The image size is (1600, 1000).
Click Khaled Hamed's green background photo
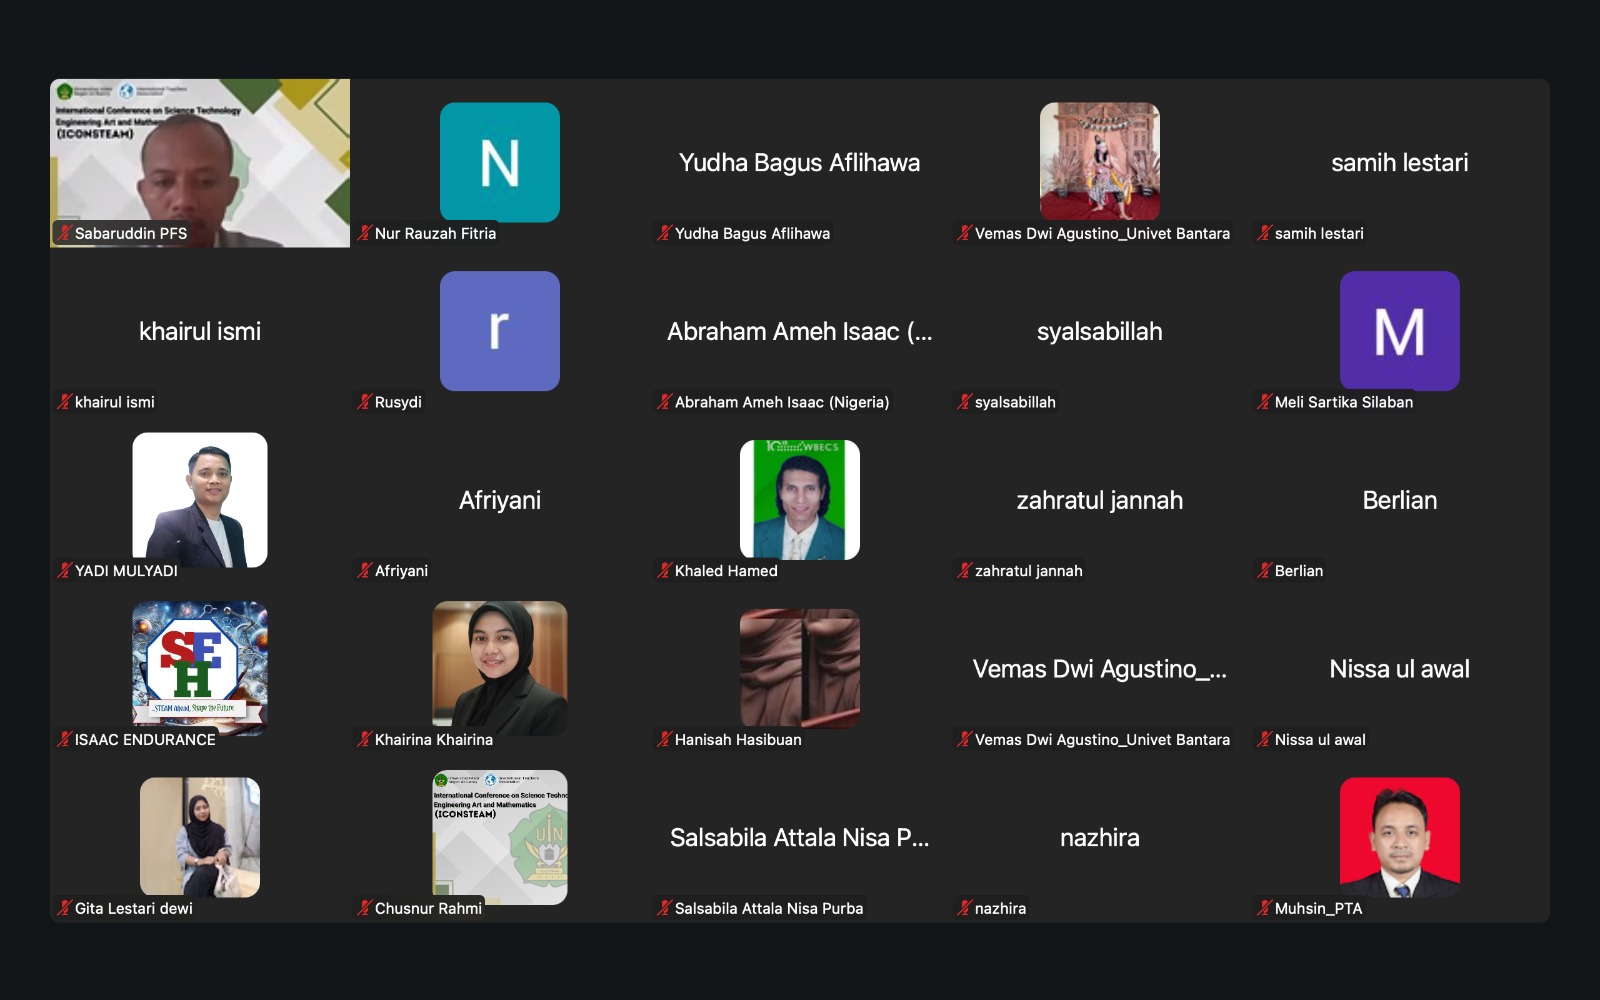[800, 499]
